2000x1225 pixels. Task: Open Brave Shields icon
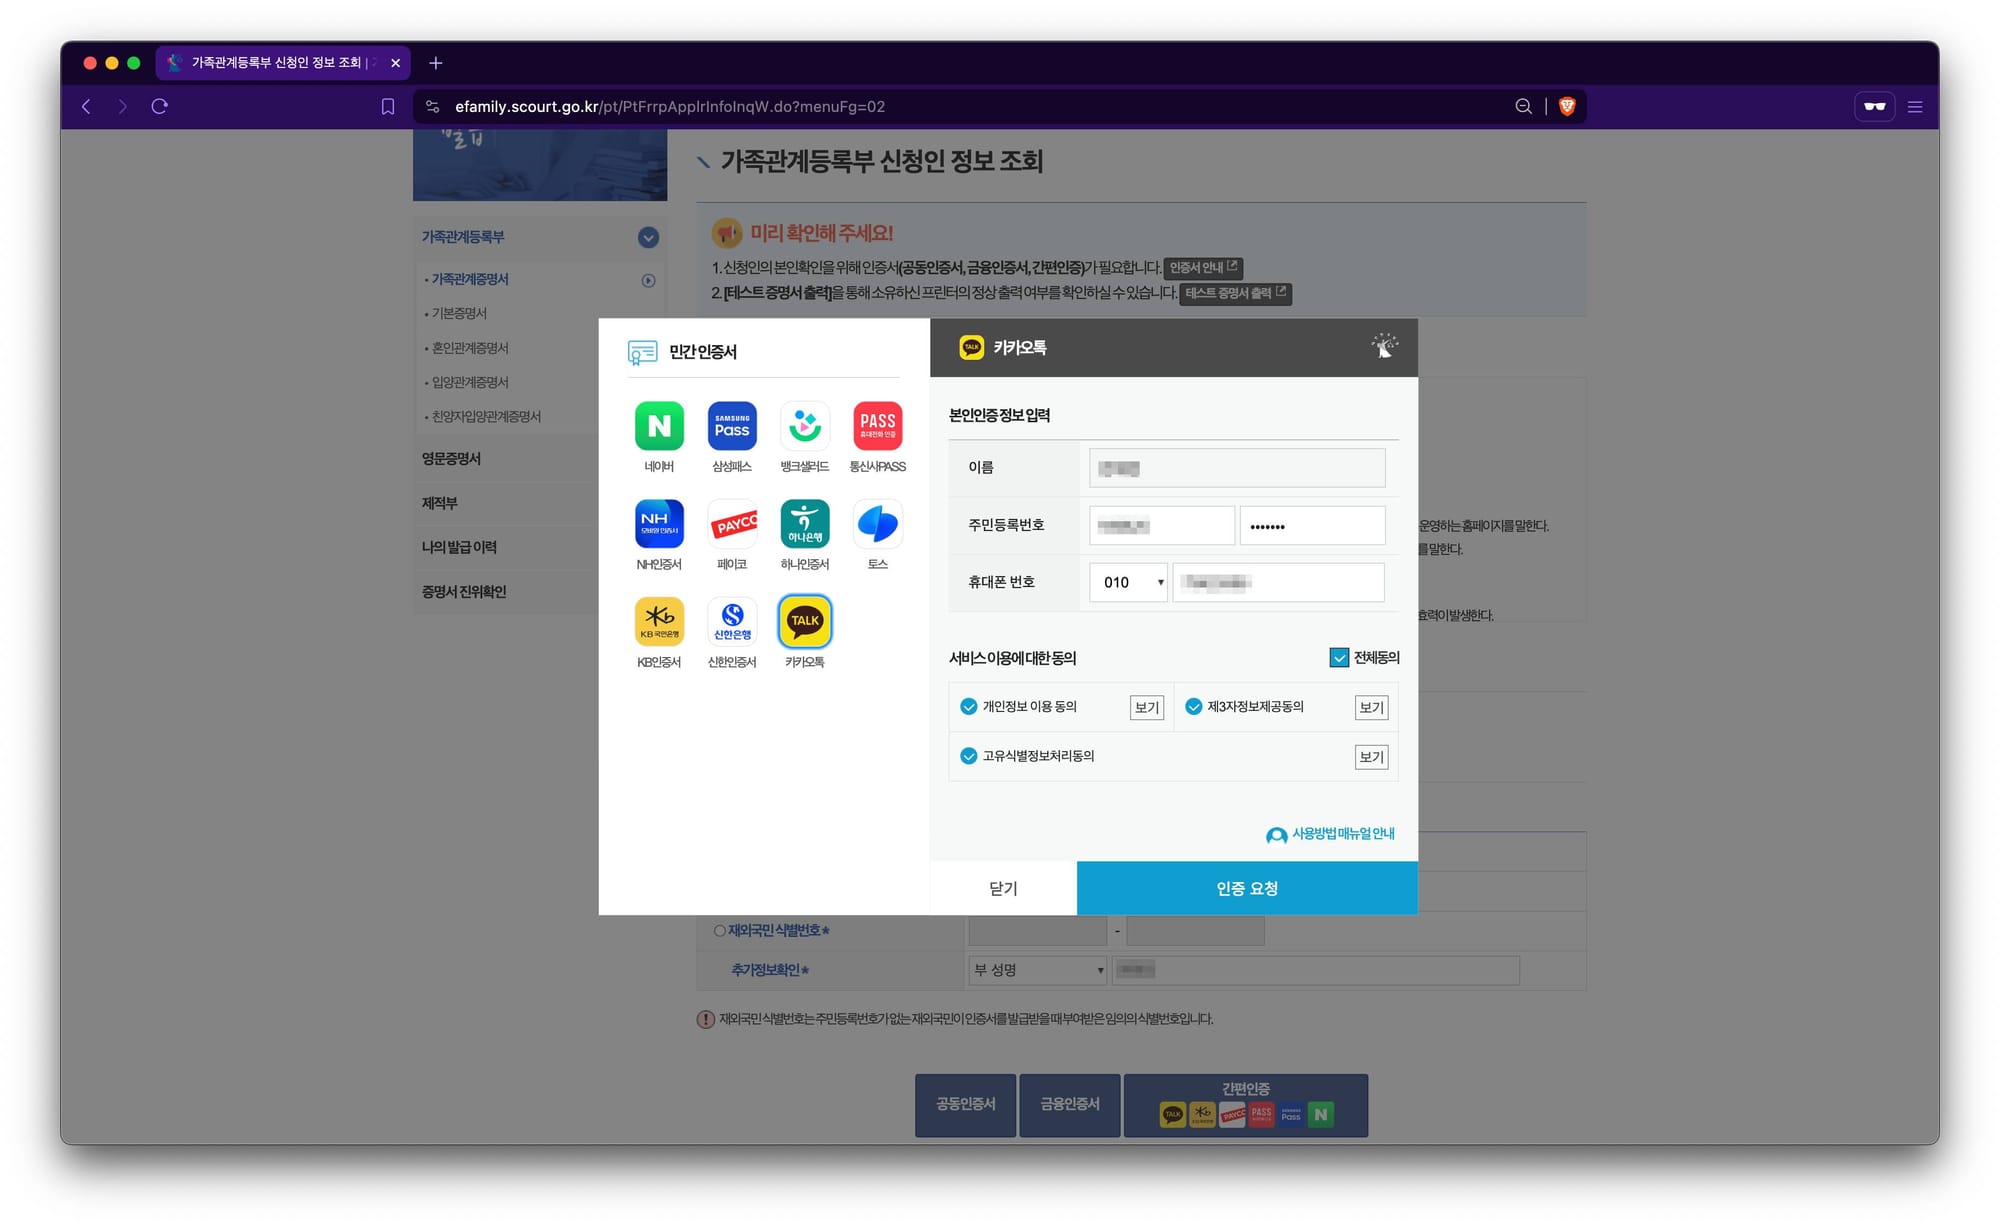(x=1567, y=106)
